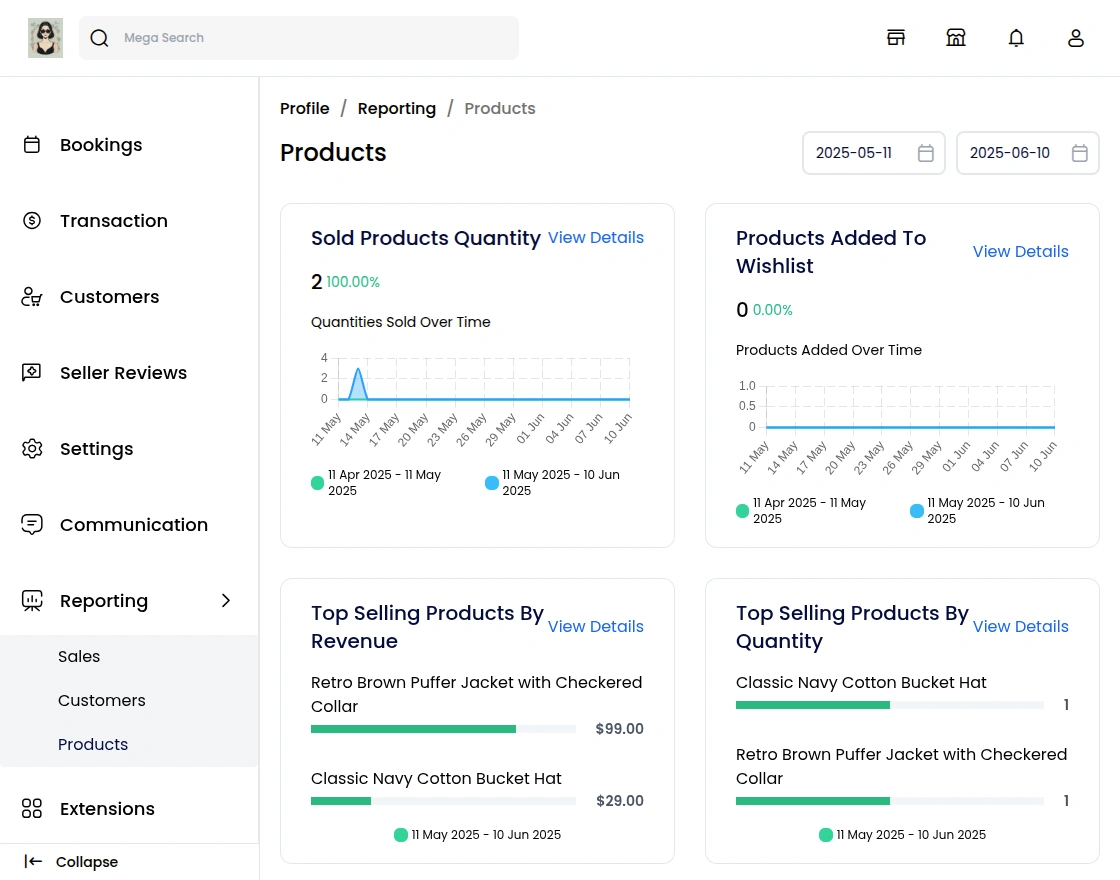Select the Sales reporting submenu item
This screenshot has height=880, width=1120.
(x=79, y=656)
